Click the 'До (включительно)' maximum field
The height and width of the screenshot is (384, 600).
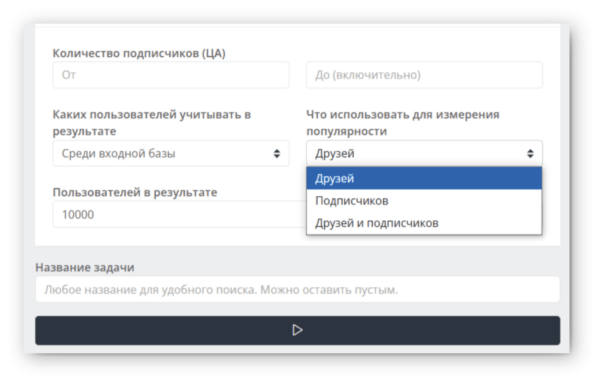(x=424, y=75)
